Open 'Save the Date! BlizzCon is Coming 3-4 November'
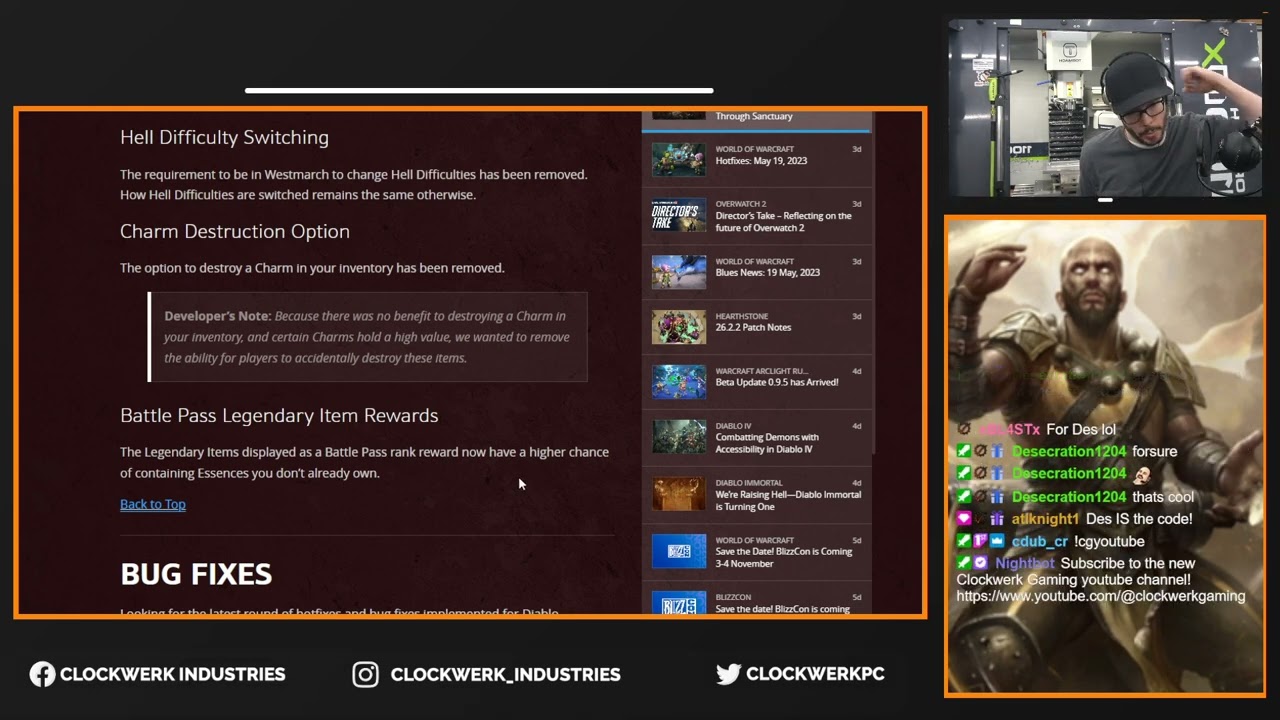Viewport: 1280px width, 720px height. tap(784, 557)
